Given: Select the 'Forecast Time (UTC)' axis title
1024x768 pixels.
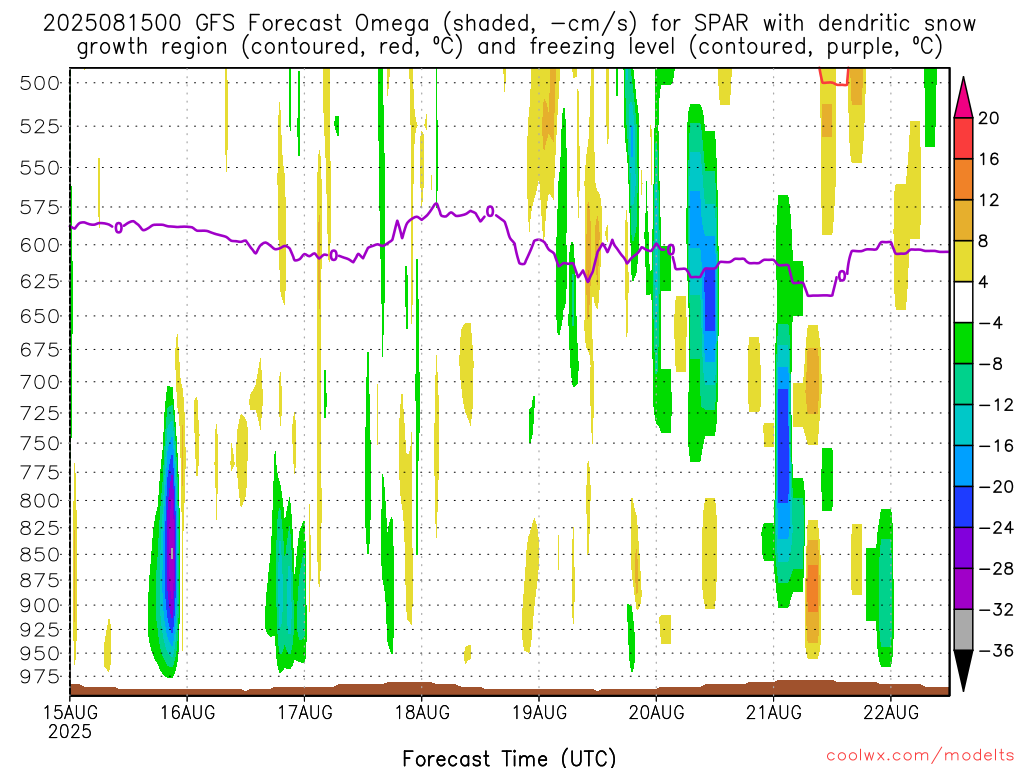Looking at the screenshot, I should 509,758.
